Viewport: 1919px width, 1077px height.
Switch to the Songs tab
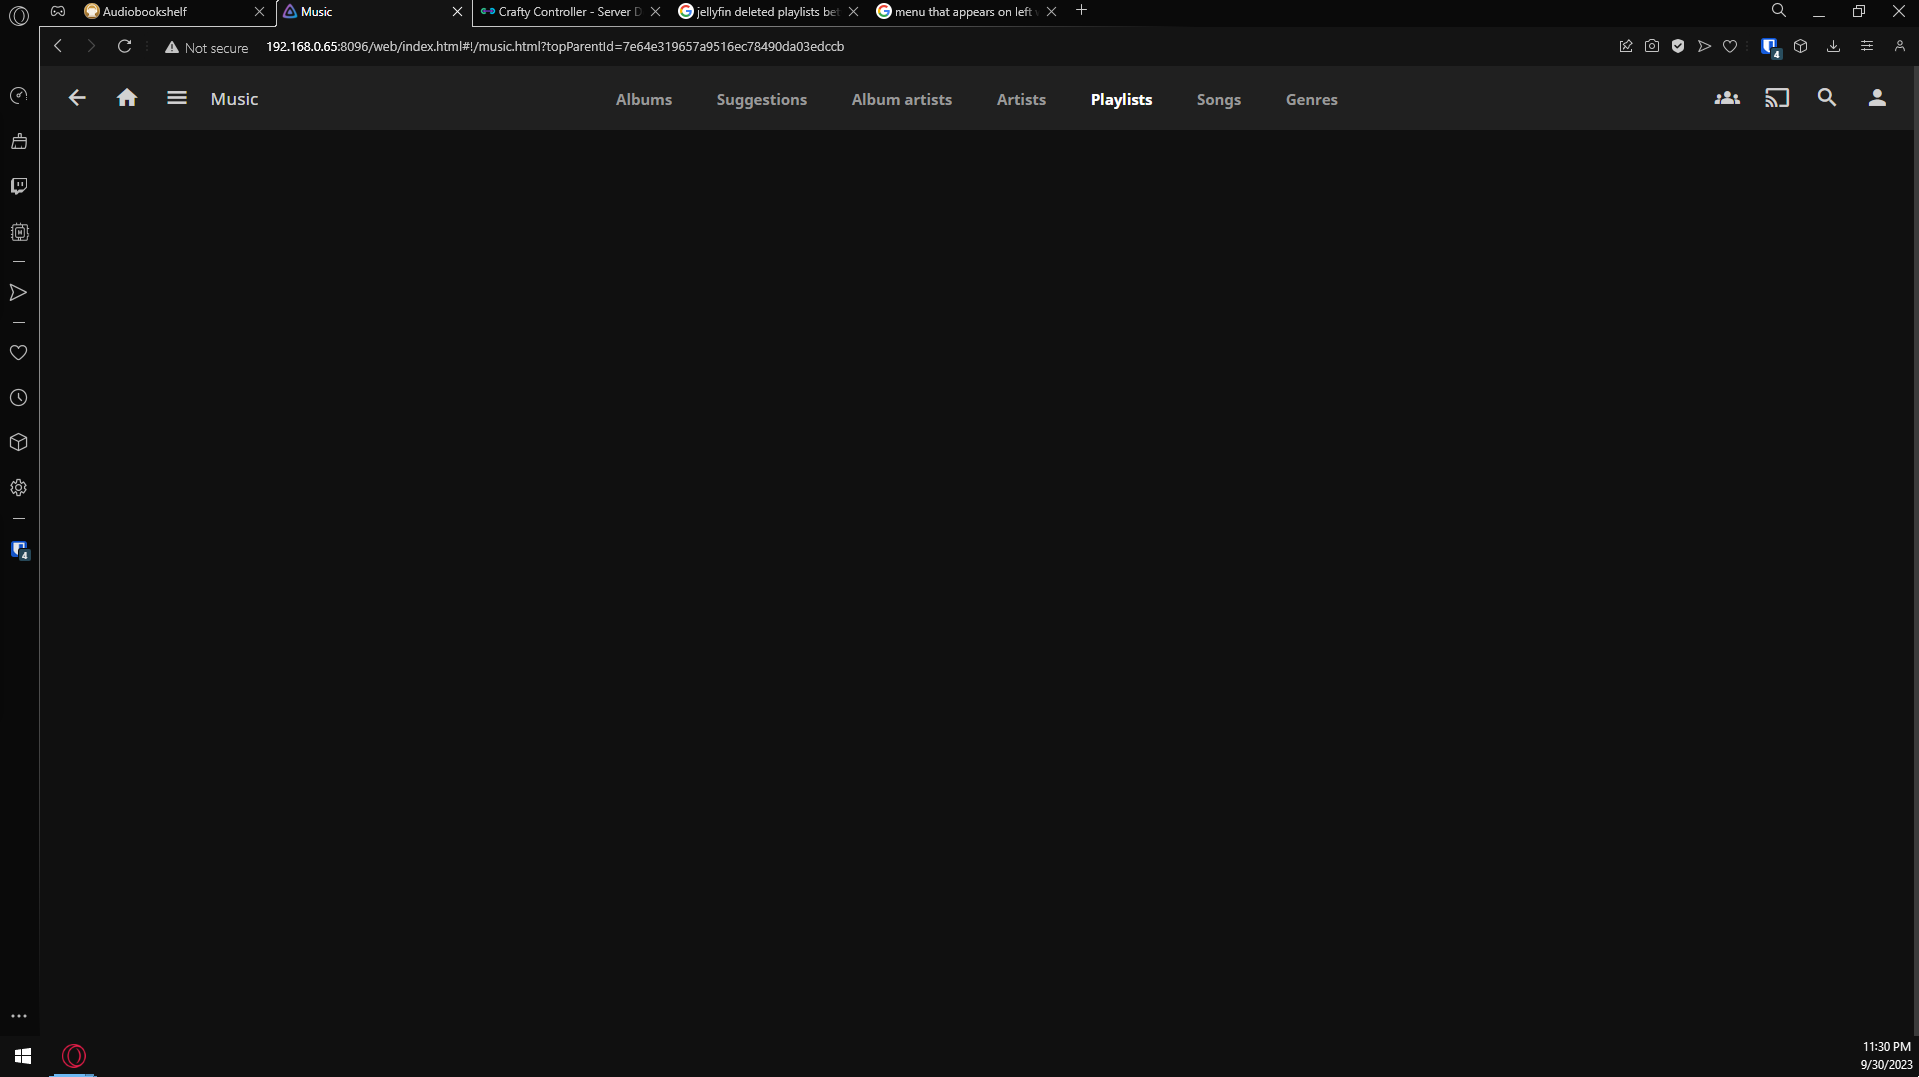[1219, 100]
